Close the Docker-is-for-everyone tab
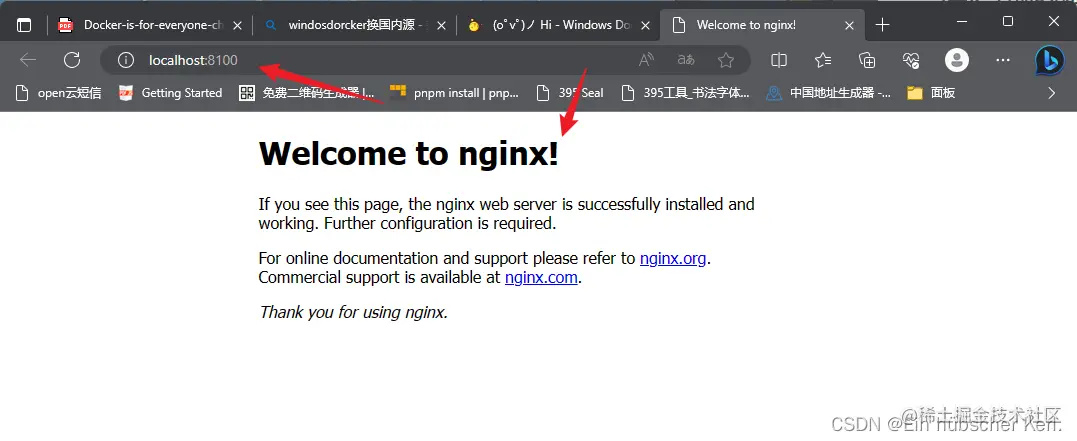This screenshot has height=441, width=1077. pyautogui.click(x=238, y=25)
